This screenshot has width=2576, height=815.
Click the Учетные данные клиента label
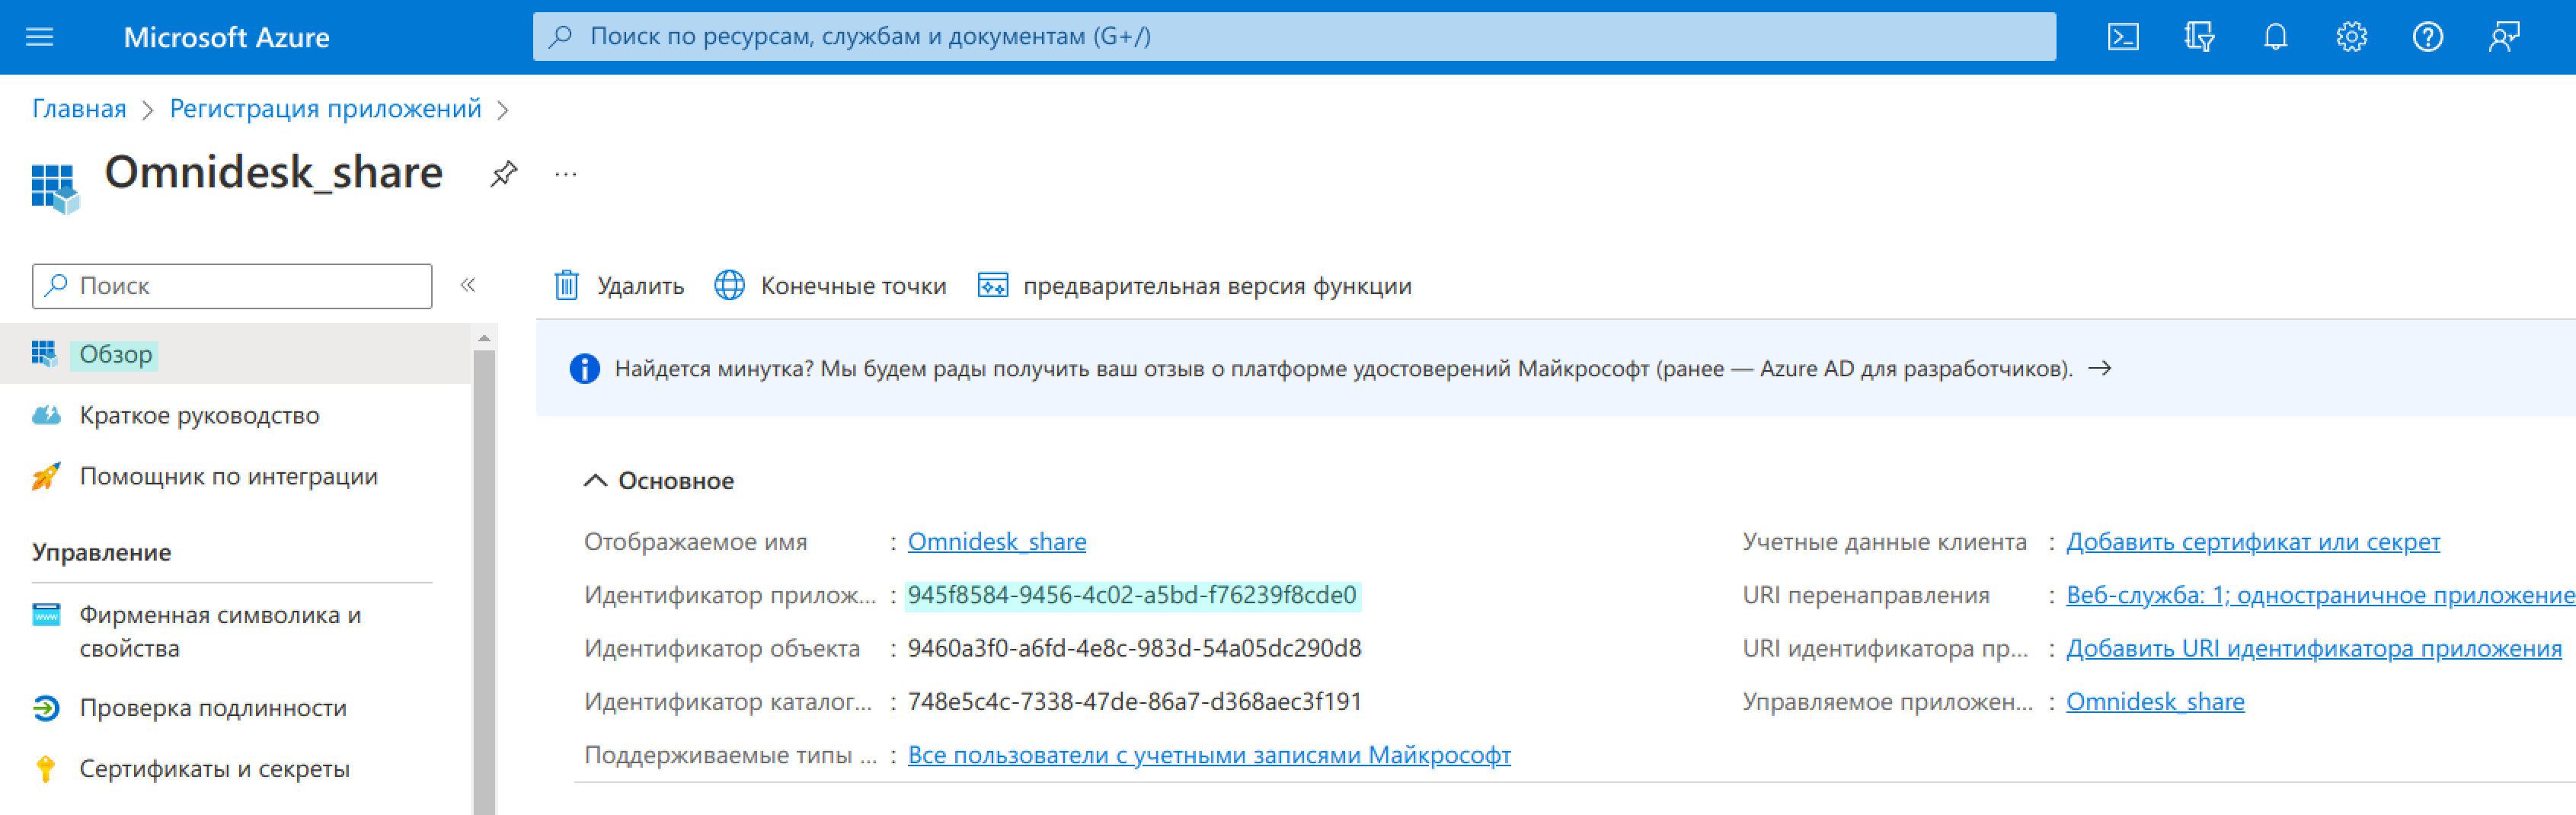(x=1884, y=541)
